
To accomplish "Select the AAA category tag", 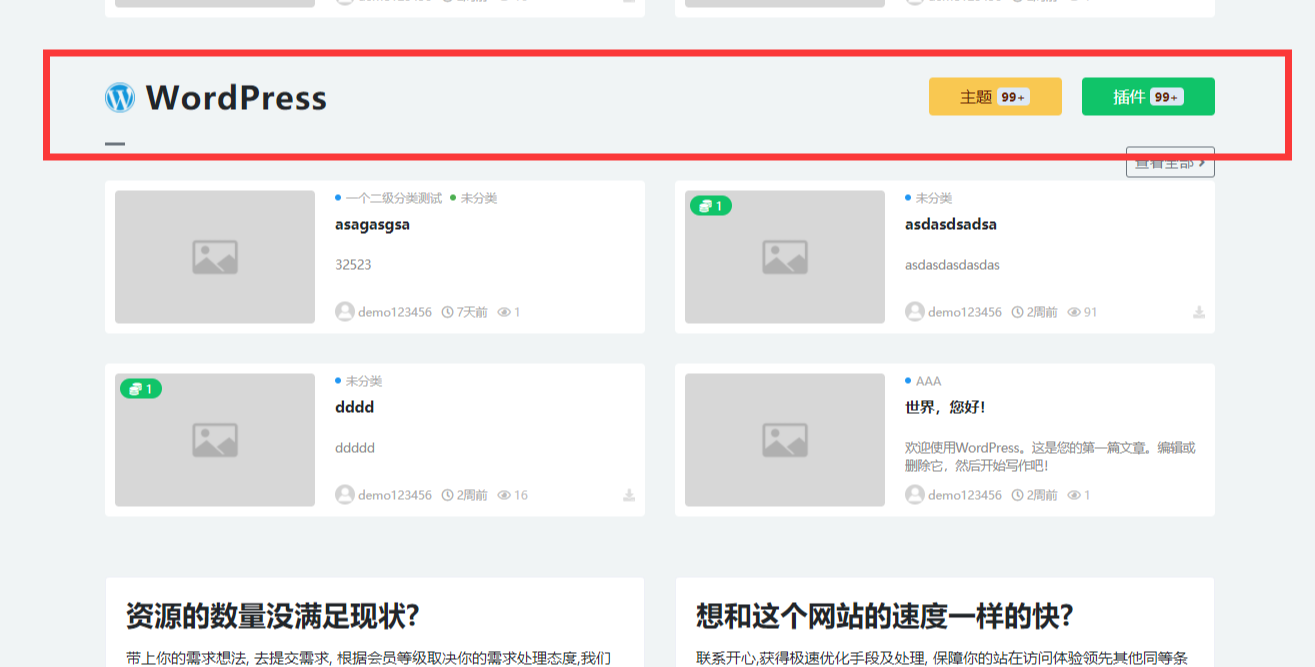I will [928, 381].
